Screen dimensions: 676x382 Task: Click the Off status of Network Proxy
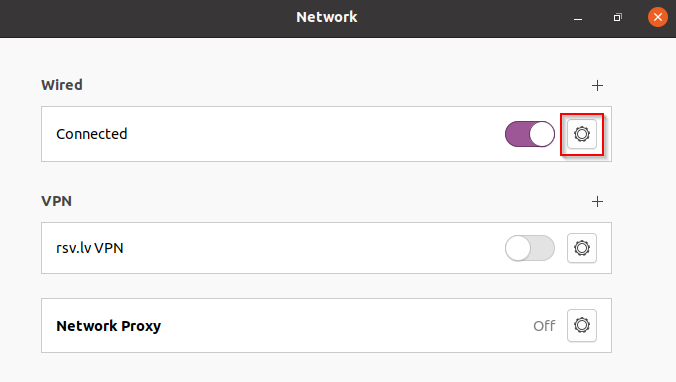click(544, 326)
